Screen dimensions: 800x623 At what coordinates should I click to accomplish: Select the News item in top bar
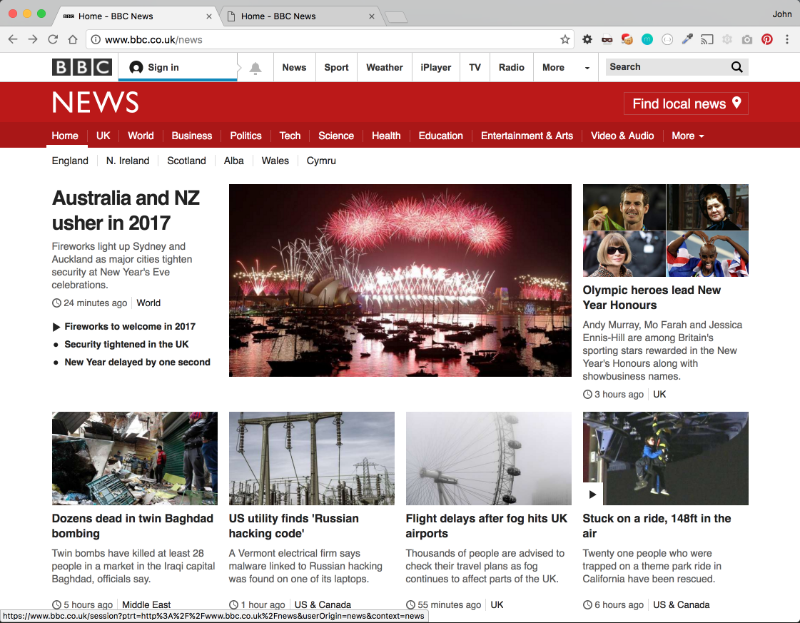[x=294, y=67]
